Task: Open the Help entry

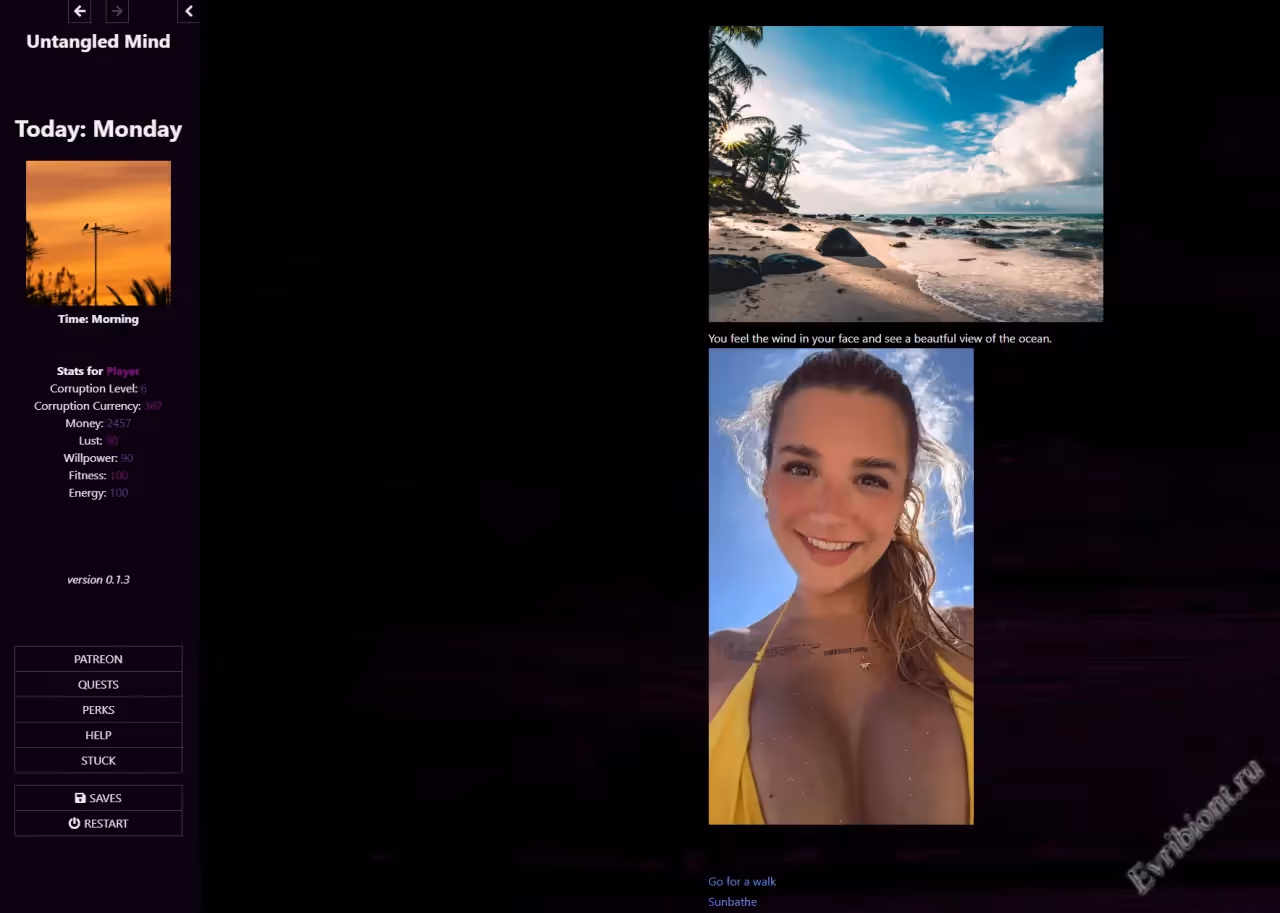Action: [x=98, y=735]
